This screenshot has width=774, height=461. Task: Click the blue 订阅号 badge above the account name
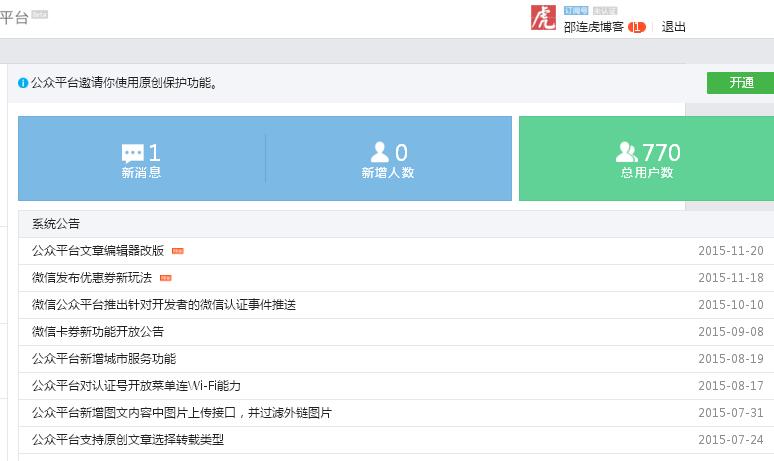tap(575, 10)
